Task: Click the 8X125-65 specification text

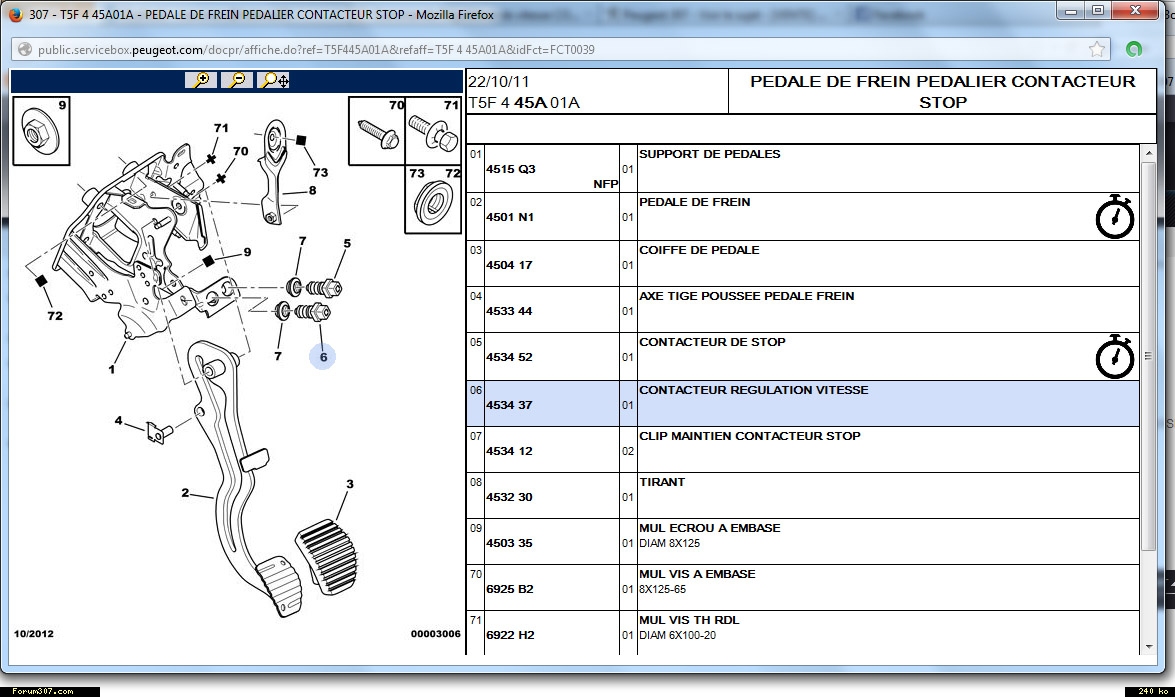Action: pos(662,589)
